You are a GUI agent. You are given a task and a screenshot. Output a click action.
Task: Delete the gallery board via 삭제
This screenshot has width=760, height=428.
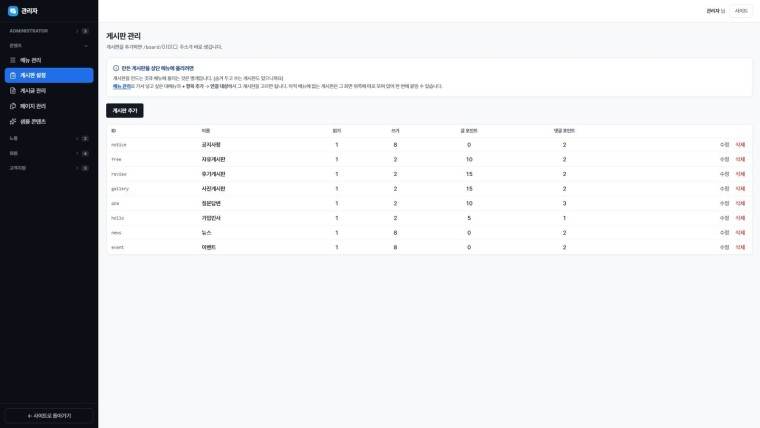(740, 189)
